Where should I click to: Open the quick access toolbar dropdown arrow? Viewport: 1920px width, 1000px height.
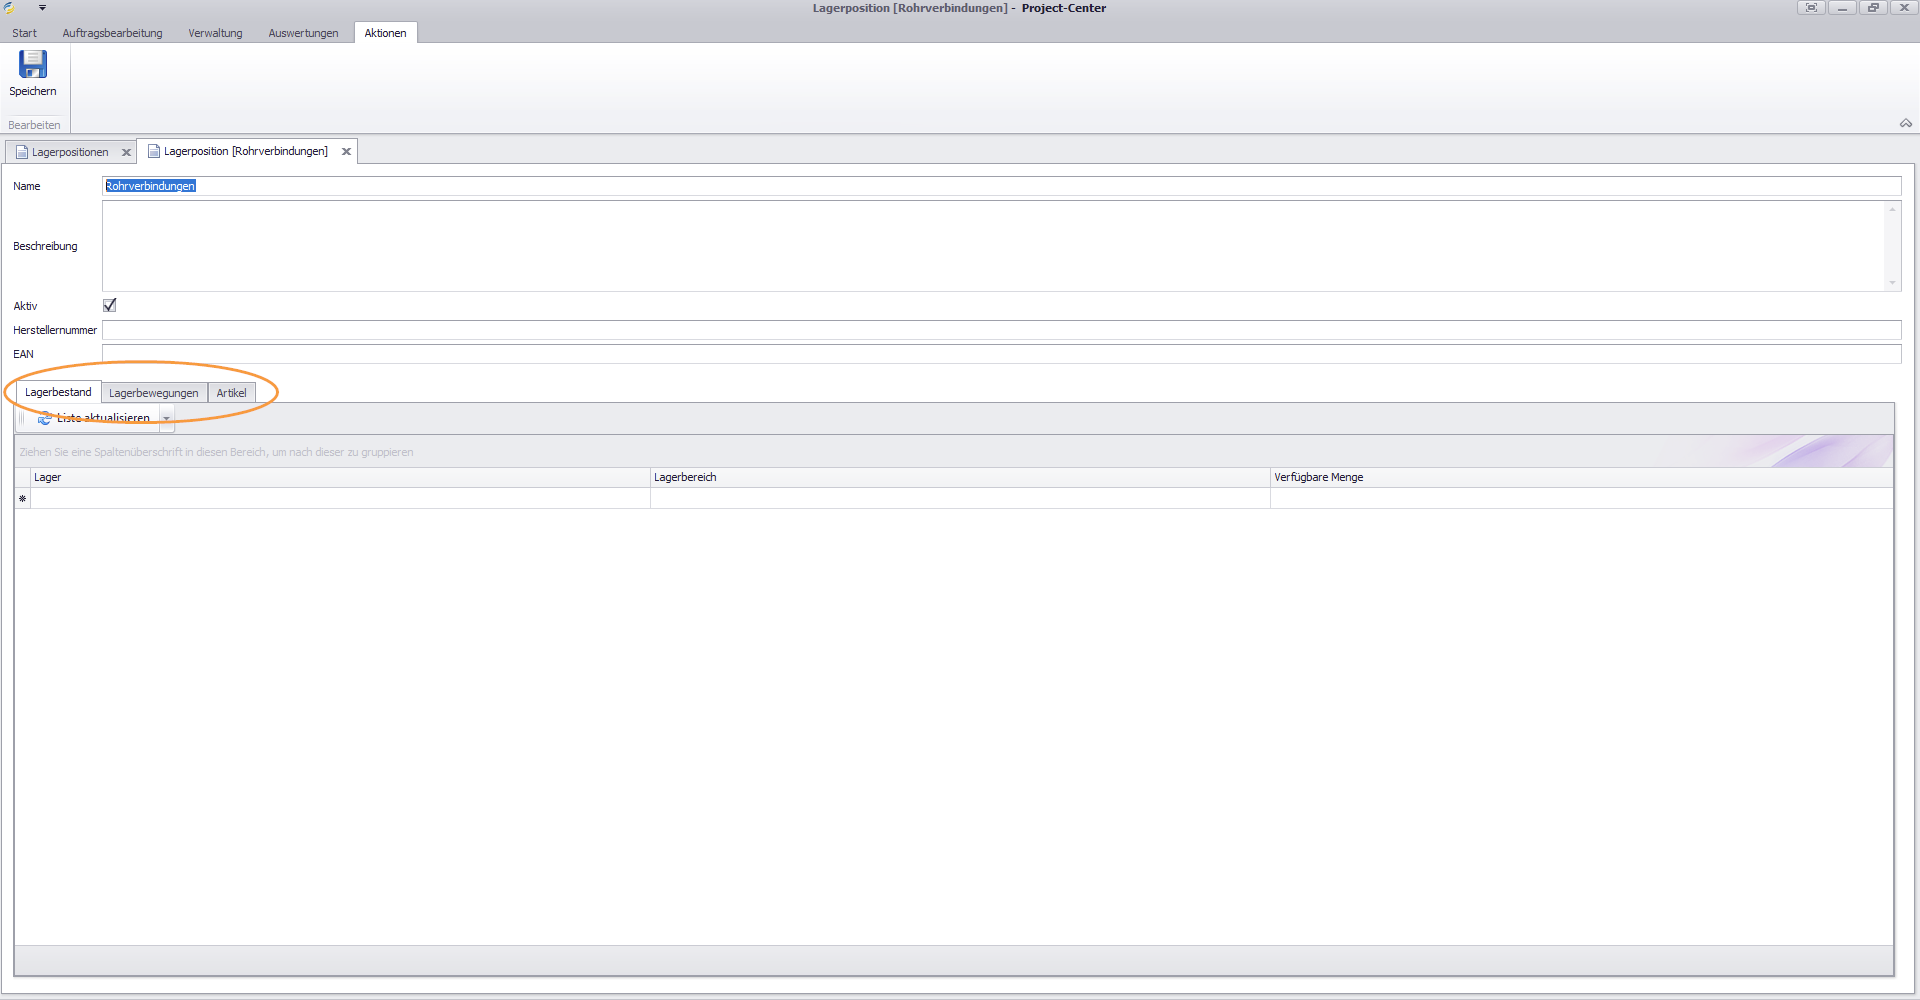(x=42, y=8)
